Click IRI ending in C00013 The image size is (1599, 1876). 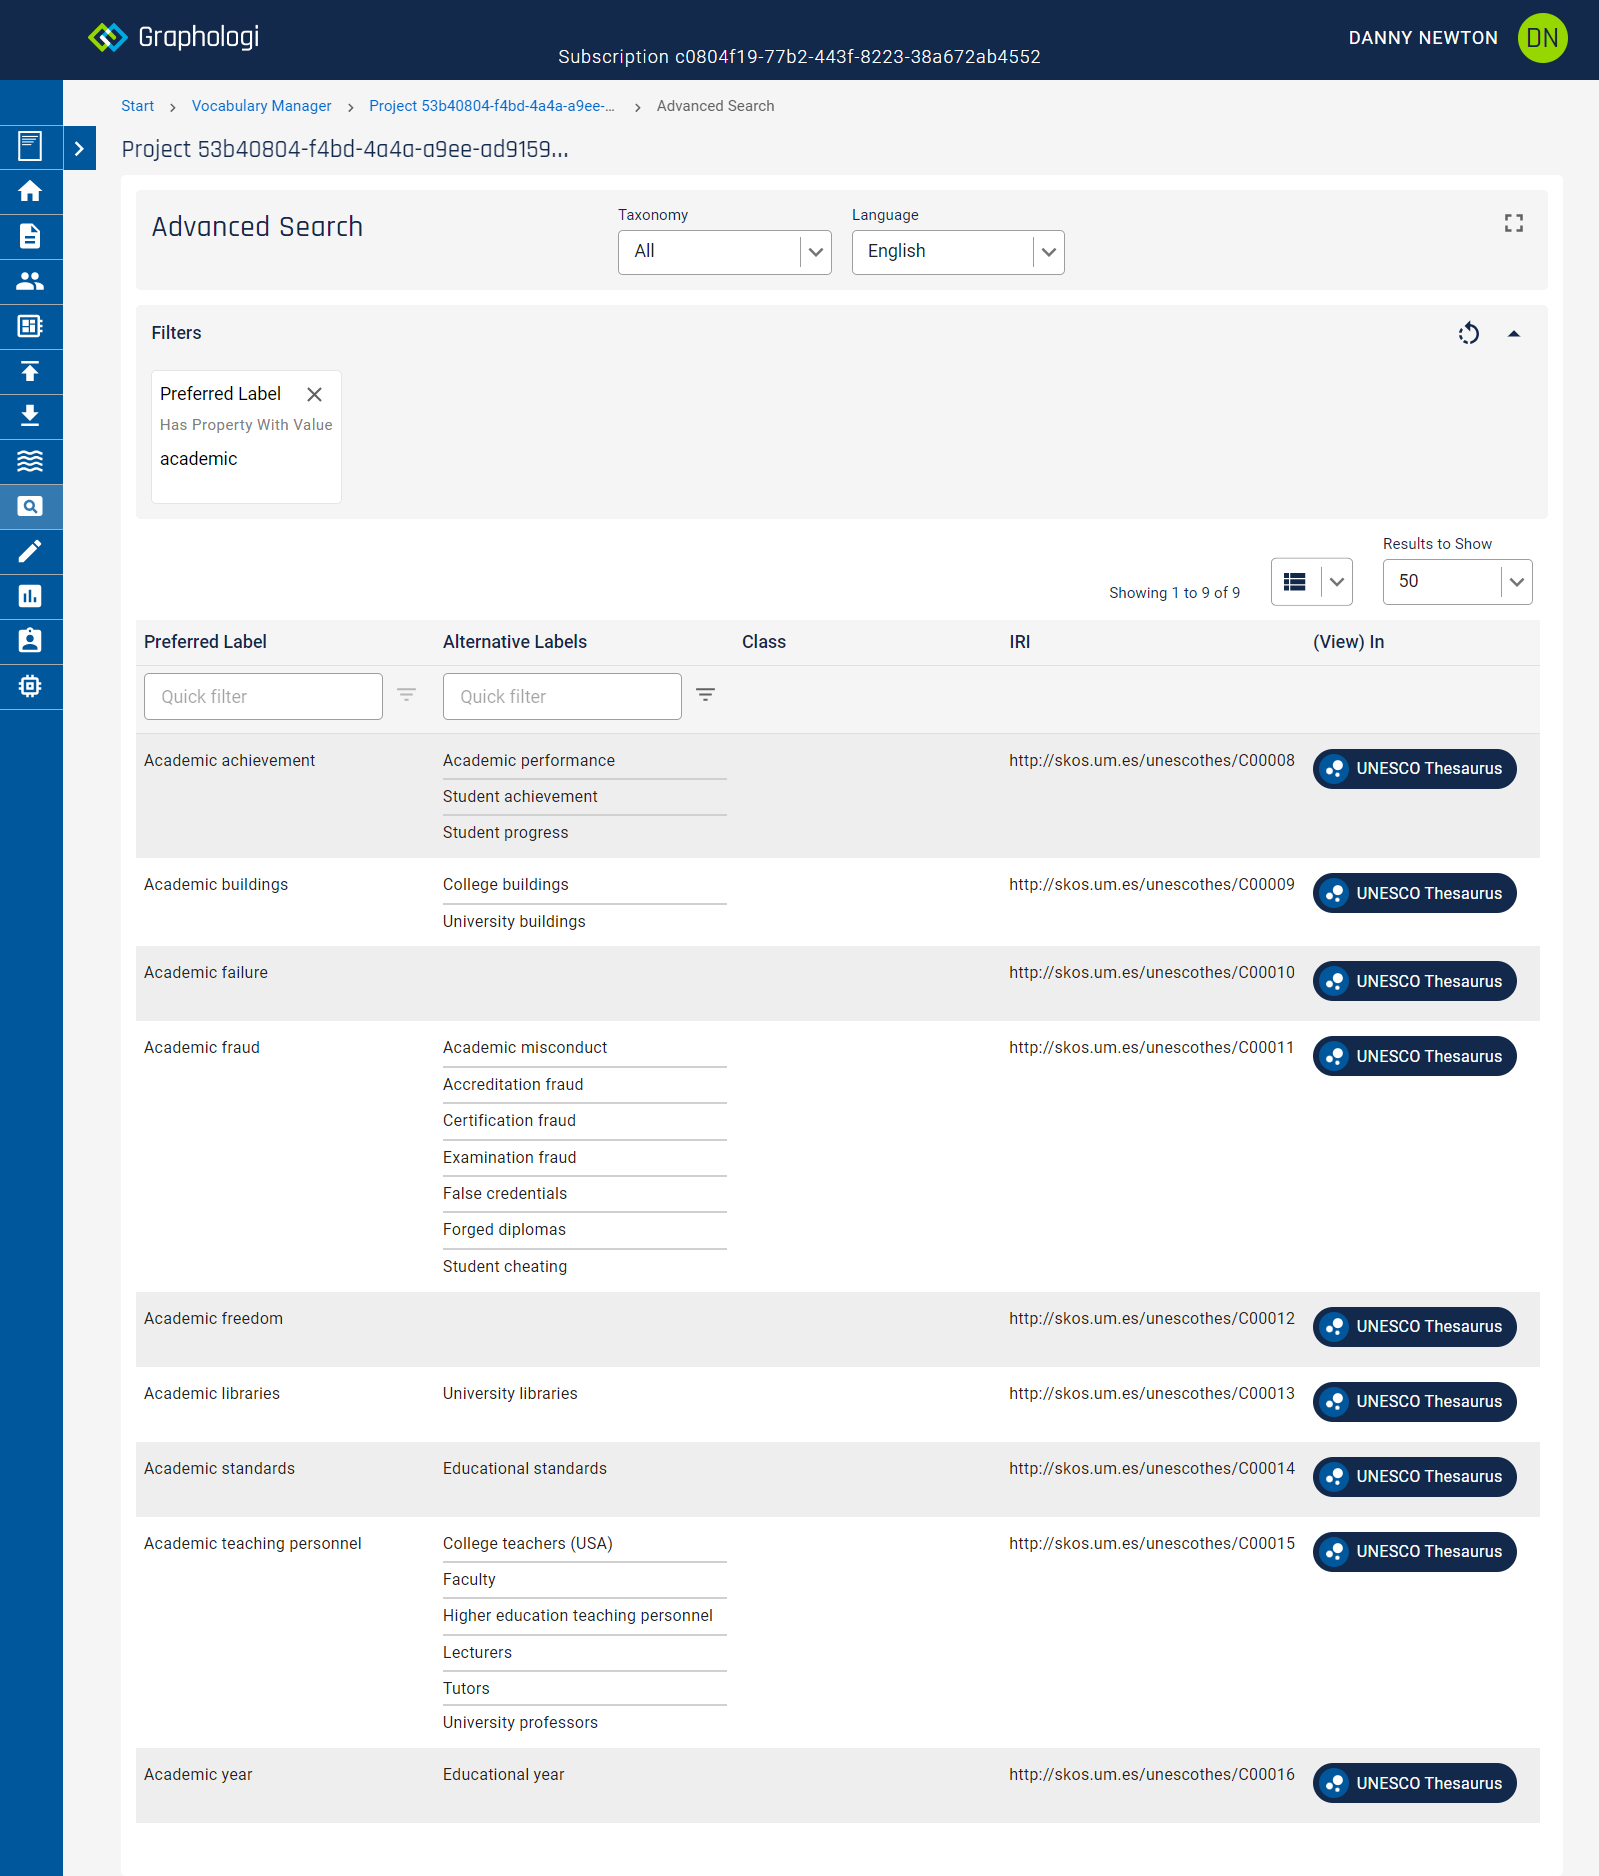point(1151,1394)
